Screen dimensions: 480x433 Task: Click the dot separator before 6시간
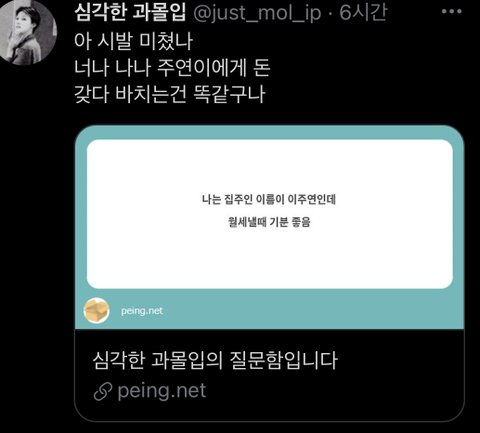(x=330, y=13)
